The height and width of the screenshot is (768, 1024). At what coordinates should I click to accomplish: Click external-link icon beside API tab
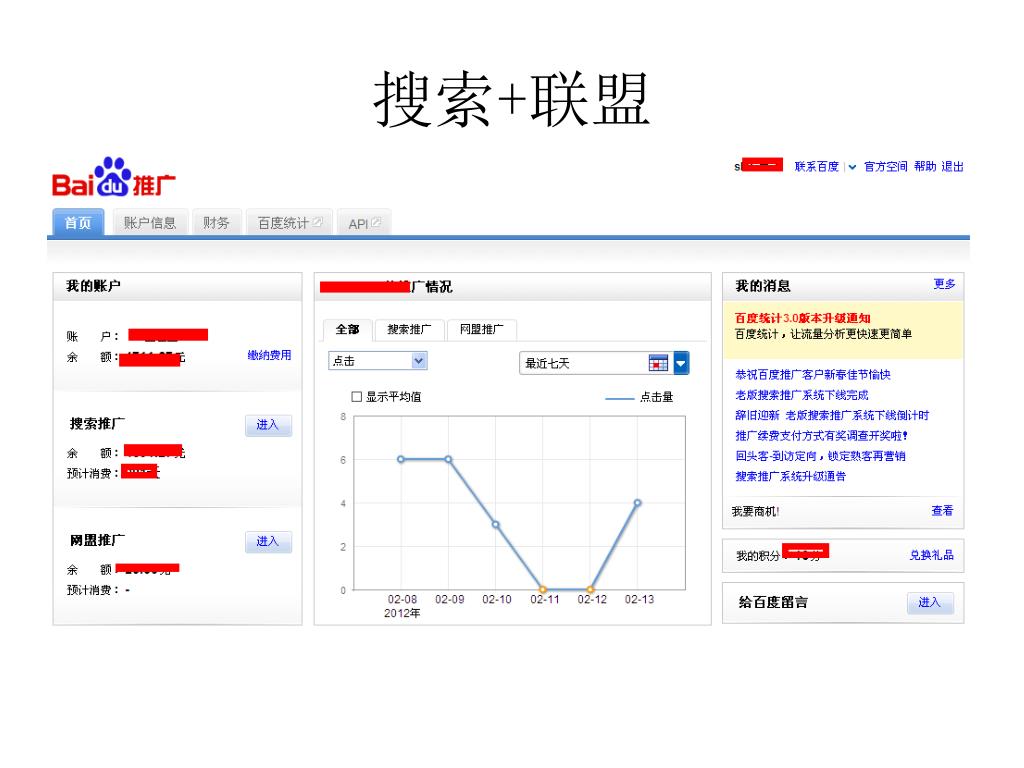(376, 223)
